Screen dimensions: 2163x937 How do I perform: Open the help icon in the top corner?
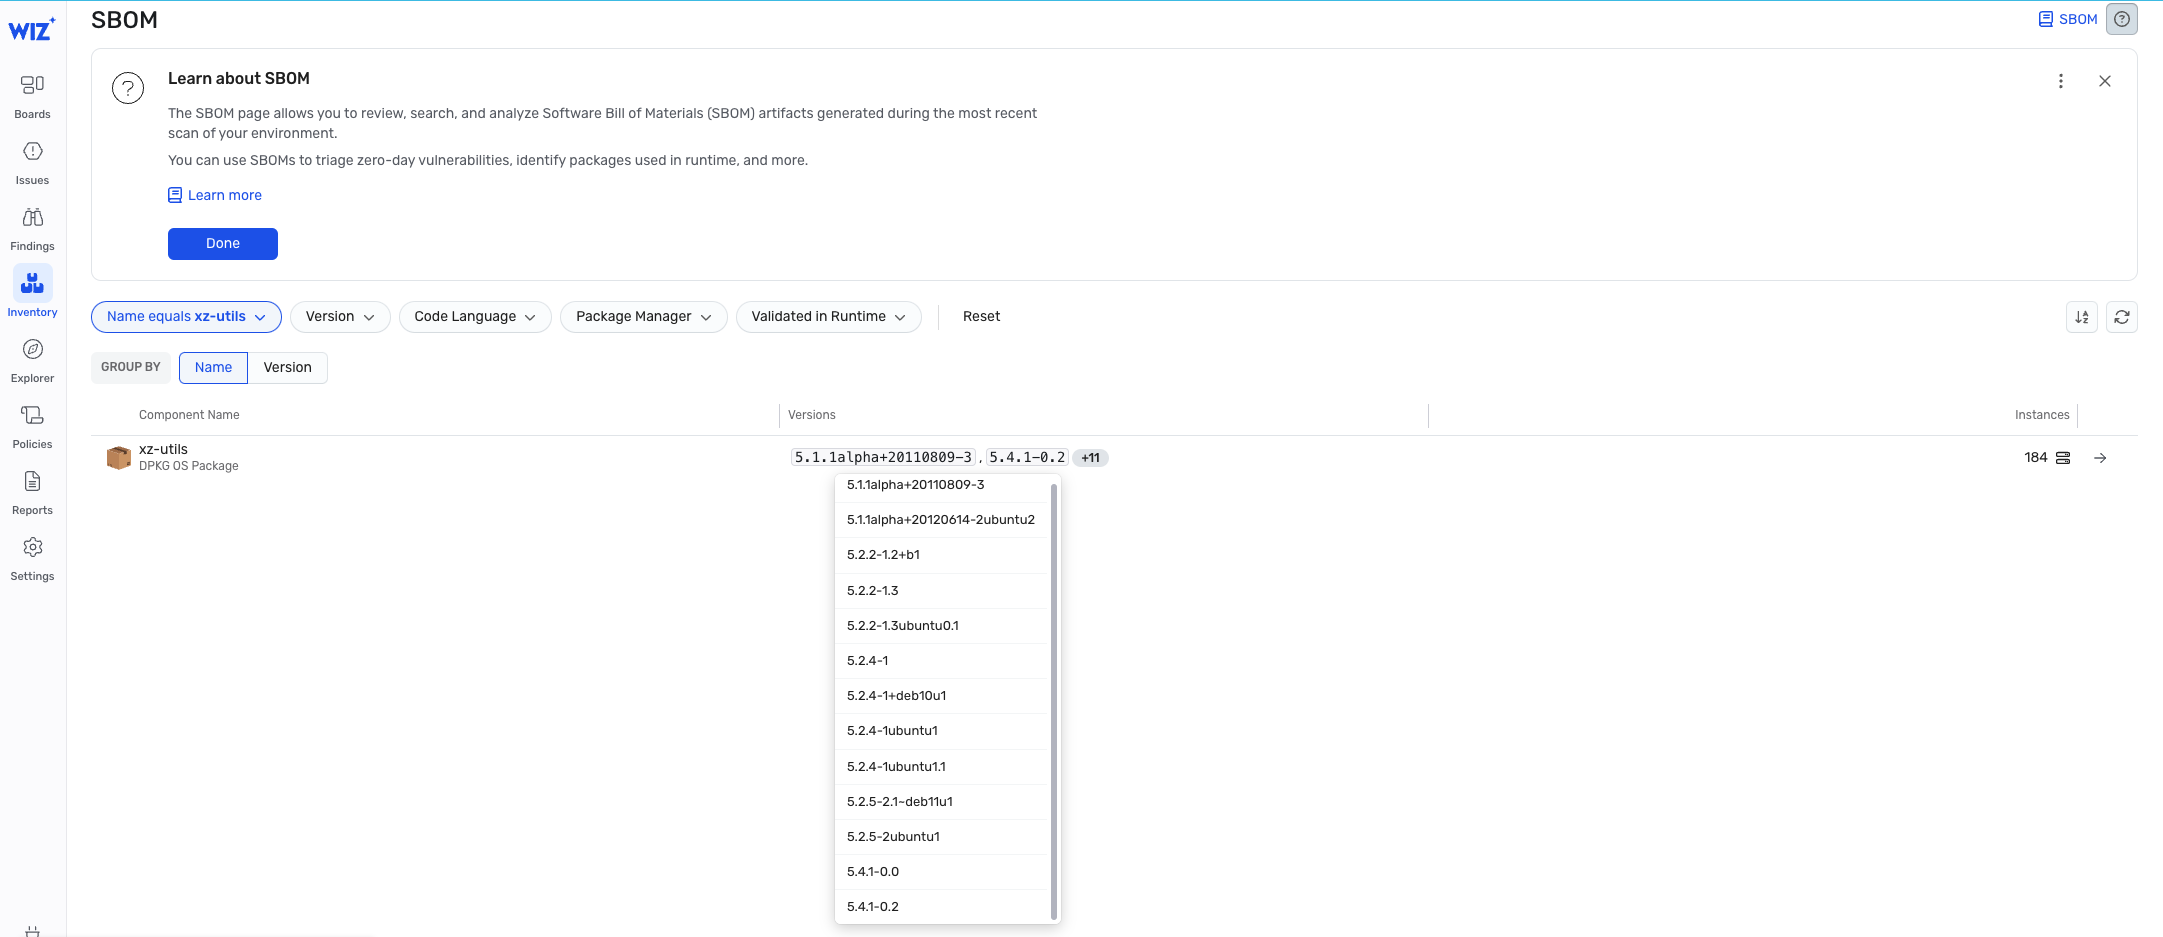pos(2121,19)
